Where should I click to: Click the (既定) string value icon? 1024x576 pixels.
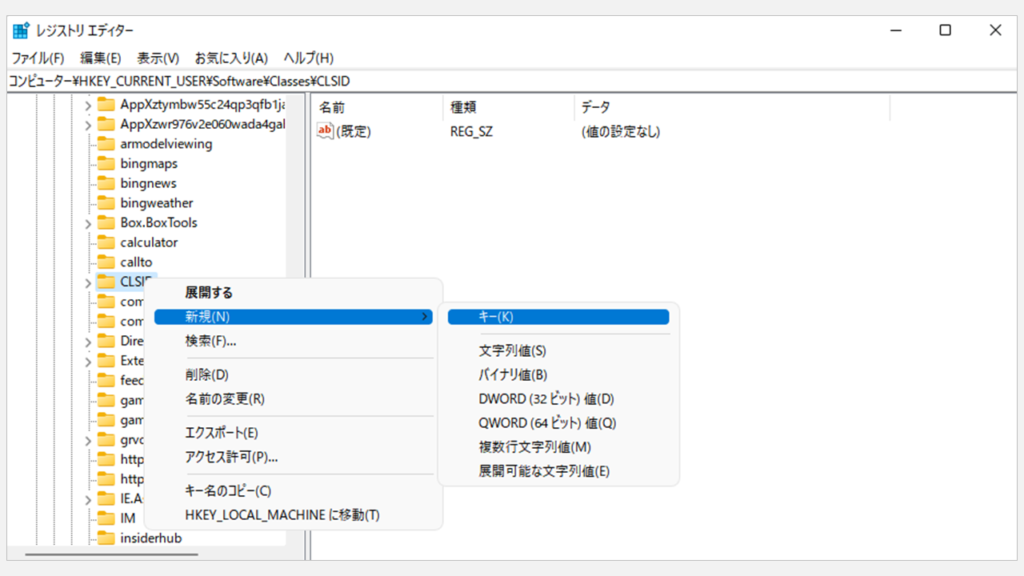click(x=325, y=131)
